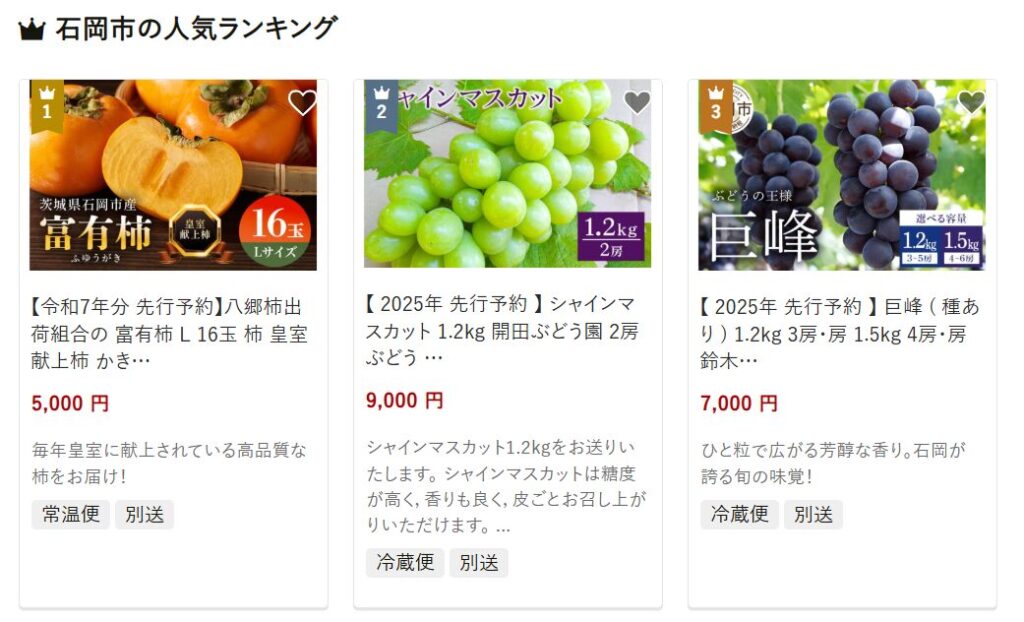Click 別送 tag on the 巨峰 card
Viewport: 1024px width, 622px height.
click(813, 514)
